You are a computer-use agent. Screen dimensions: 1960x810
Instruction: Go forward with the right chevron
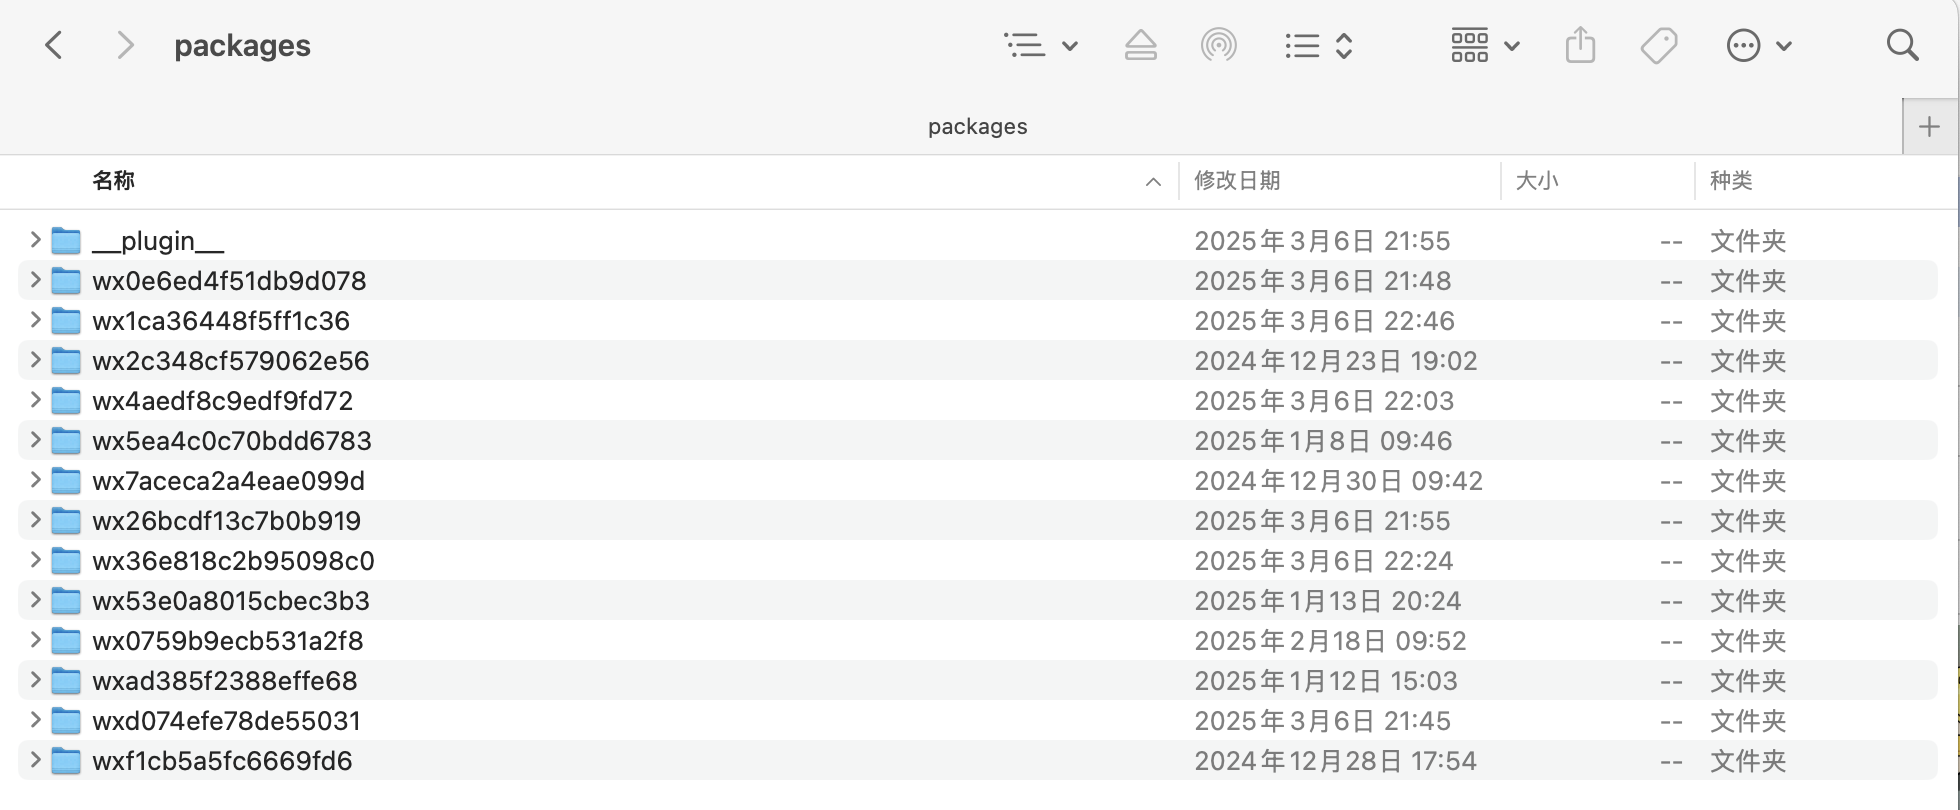coord(125,46)
